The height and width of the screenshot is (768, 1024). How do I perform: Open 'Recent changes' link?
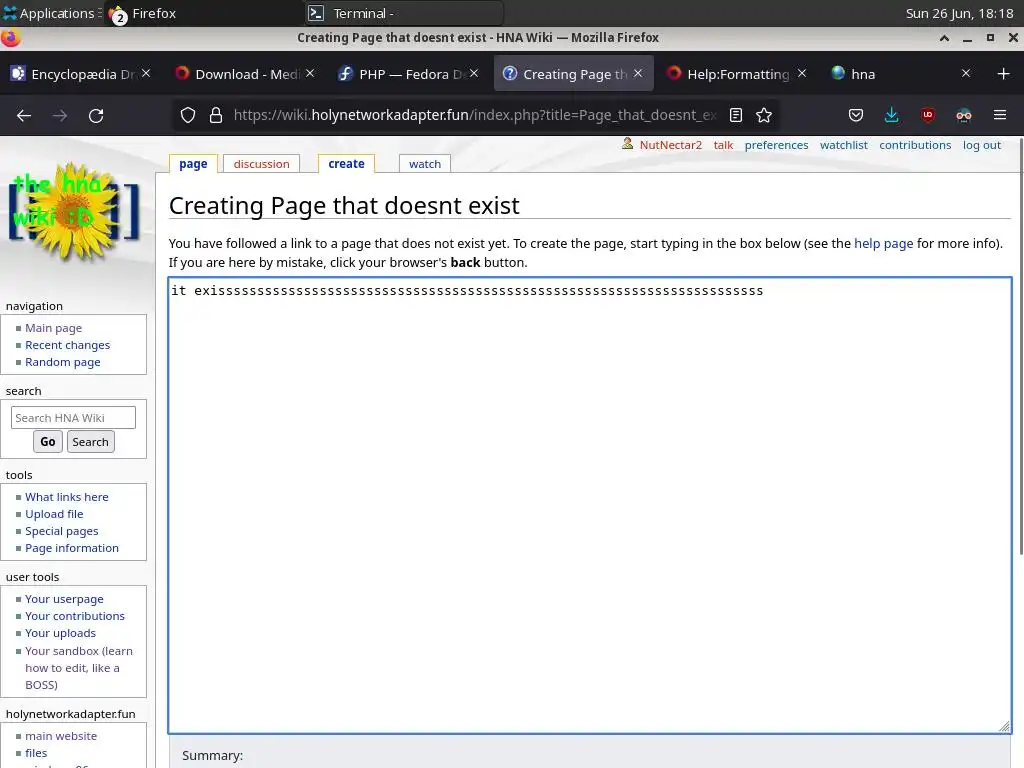(67, 345)
